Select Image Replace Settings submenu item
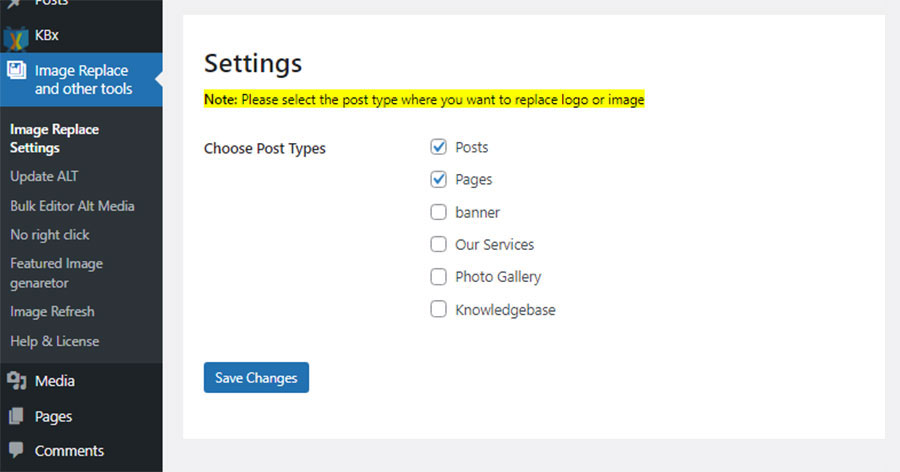Image resolution: width=900 pixels, height=472 pixels. click(55, 138)
